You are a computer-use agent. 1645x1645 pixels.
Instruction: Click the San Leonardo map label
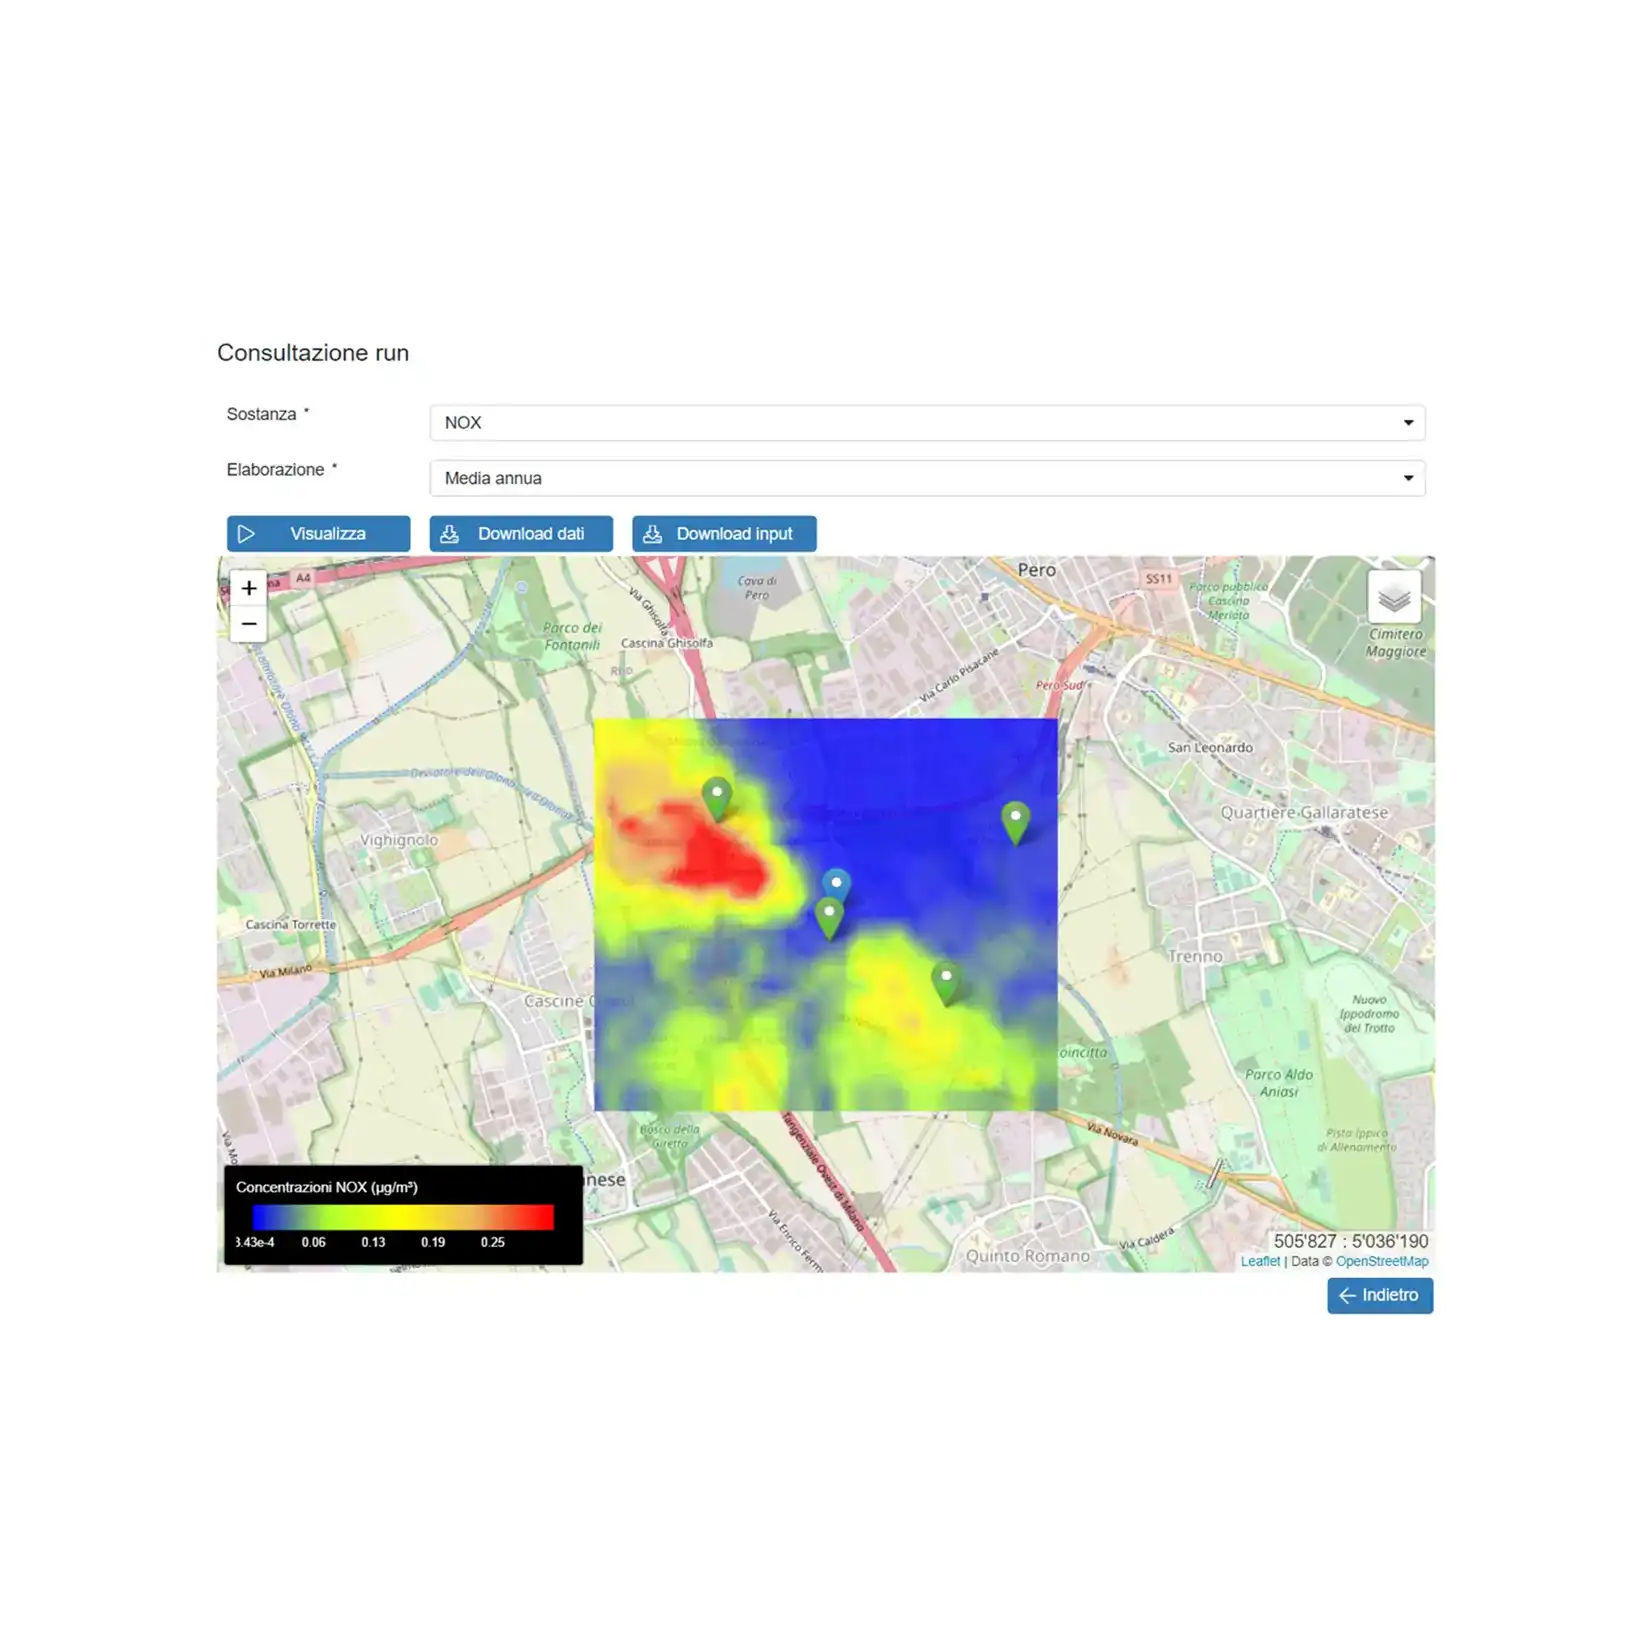pos(1210,747)
